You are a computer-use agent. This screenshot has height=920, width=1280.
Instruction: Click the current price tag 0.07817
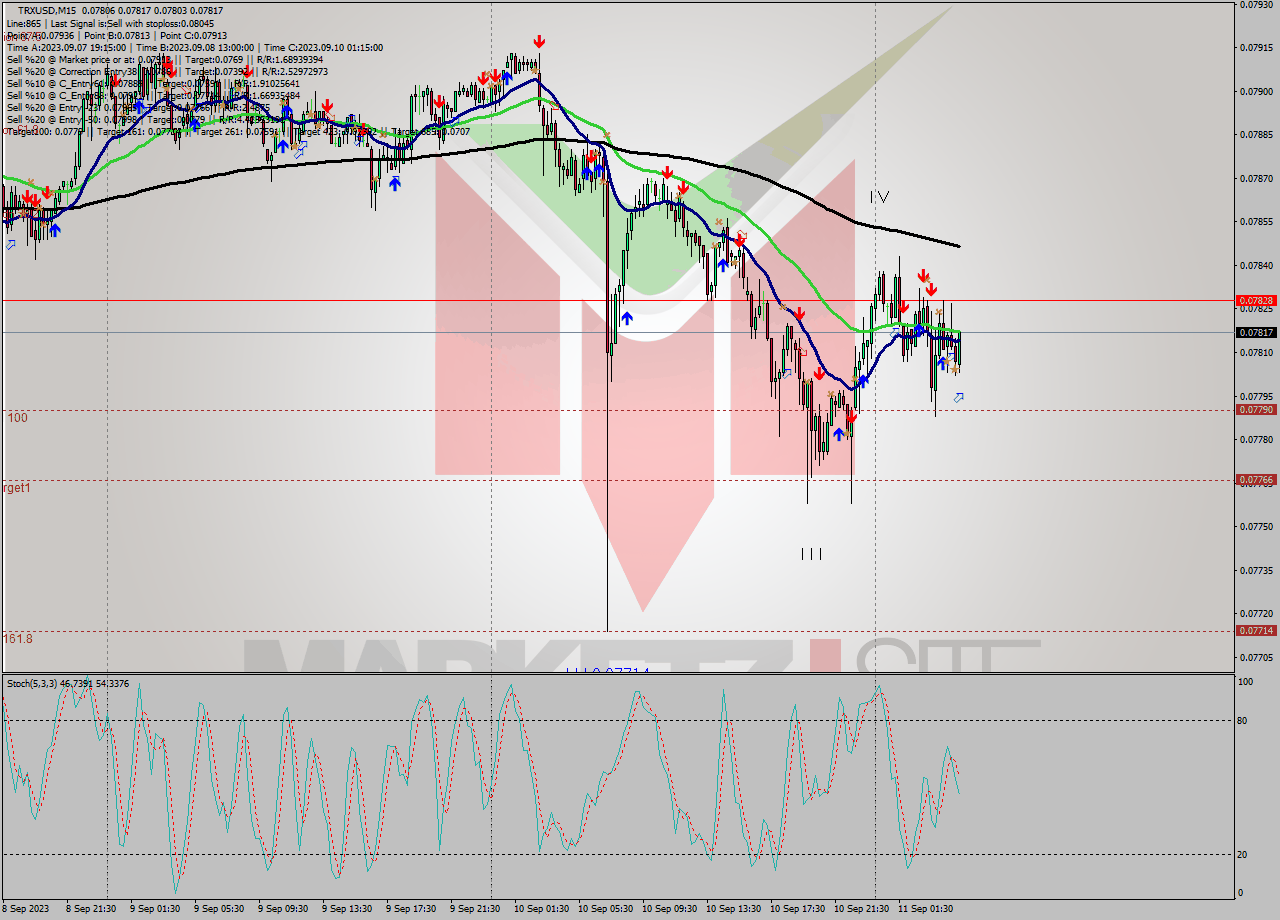(x=1256, y=333)
